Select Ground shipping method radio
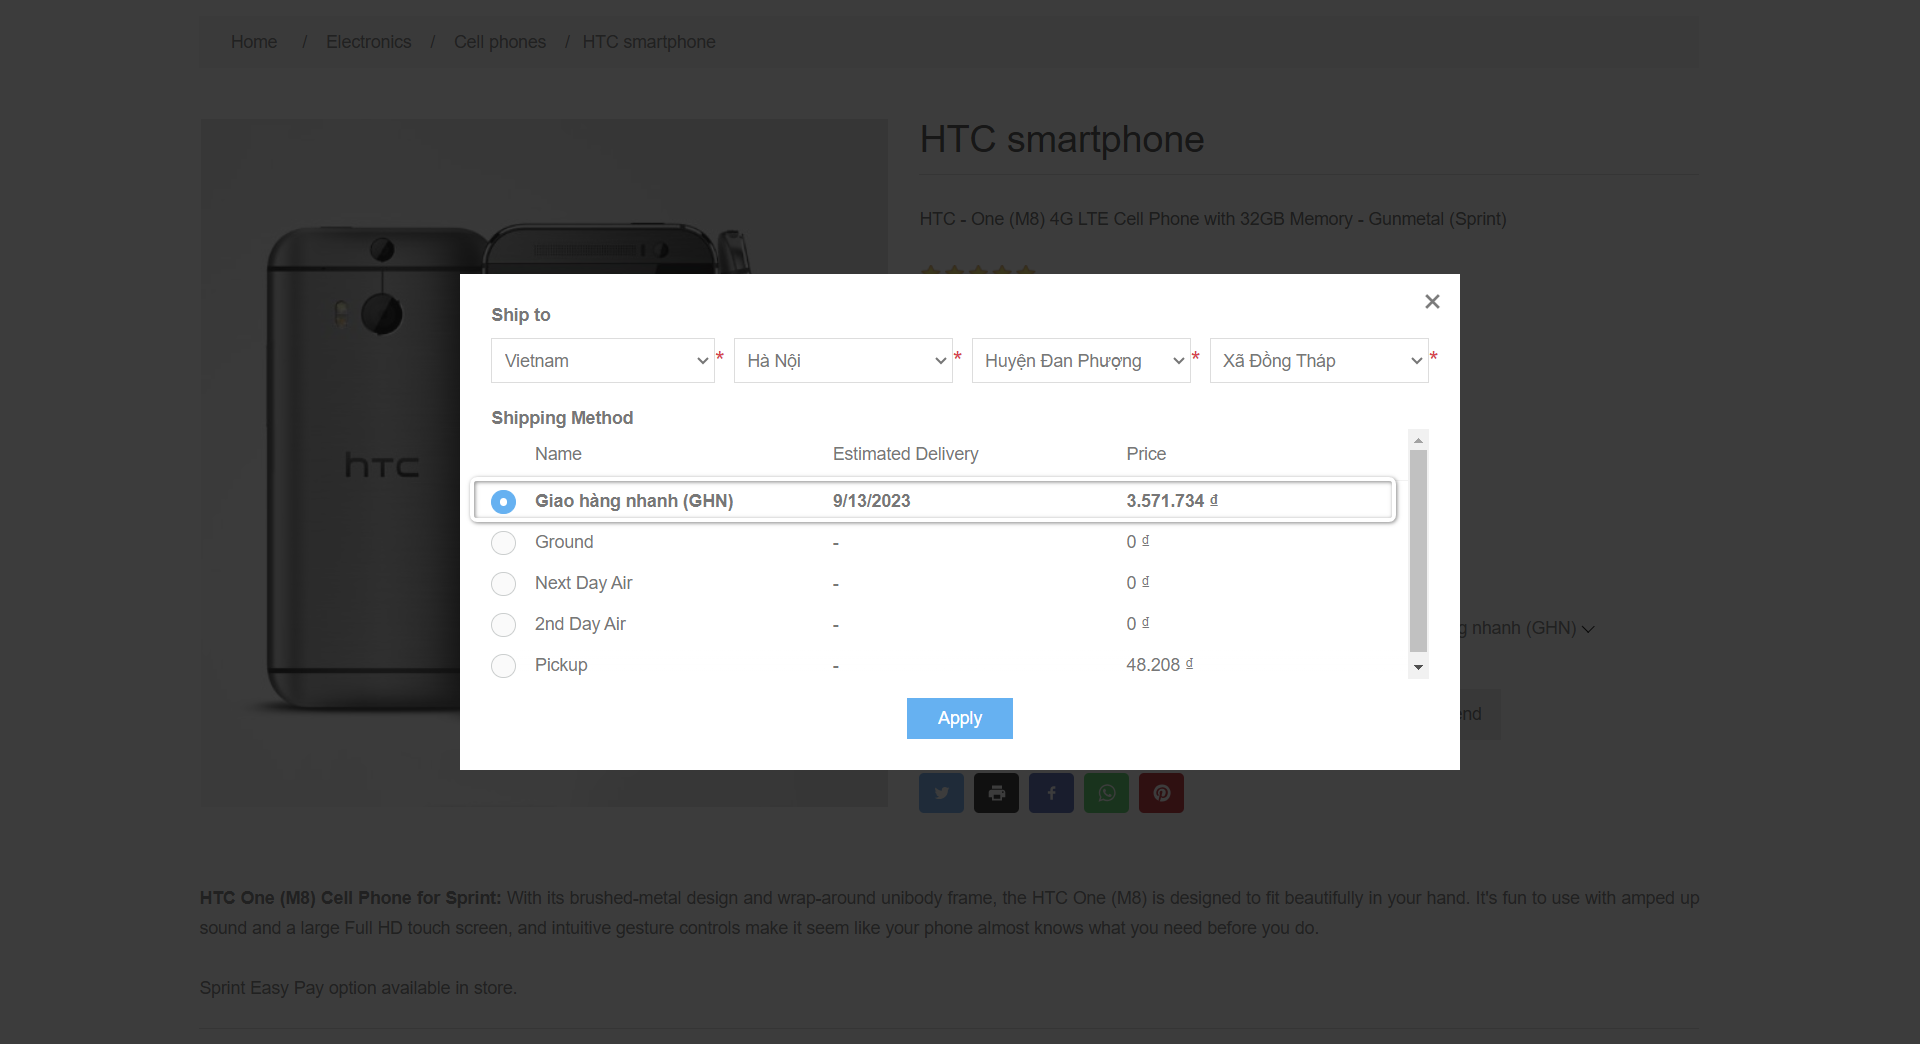The image size is (1920, 1044). point(504,542)
